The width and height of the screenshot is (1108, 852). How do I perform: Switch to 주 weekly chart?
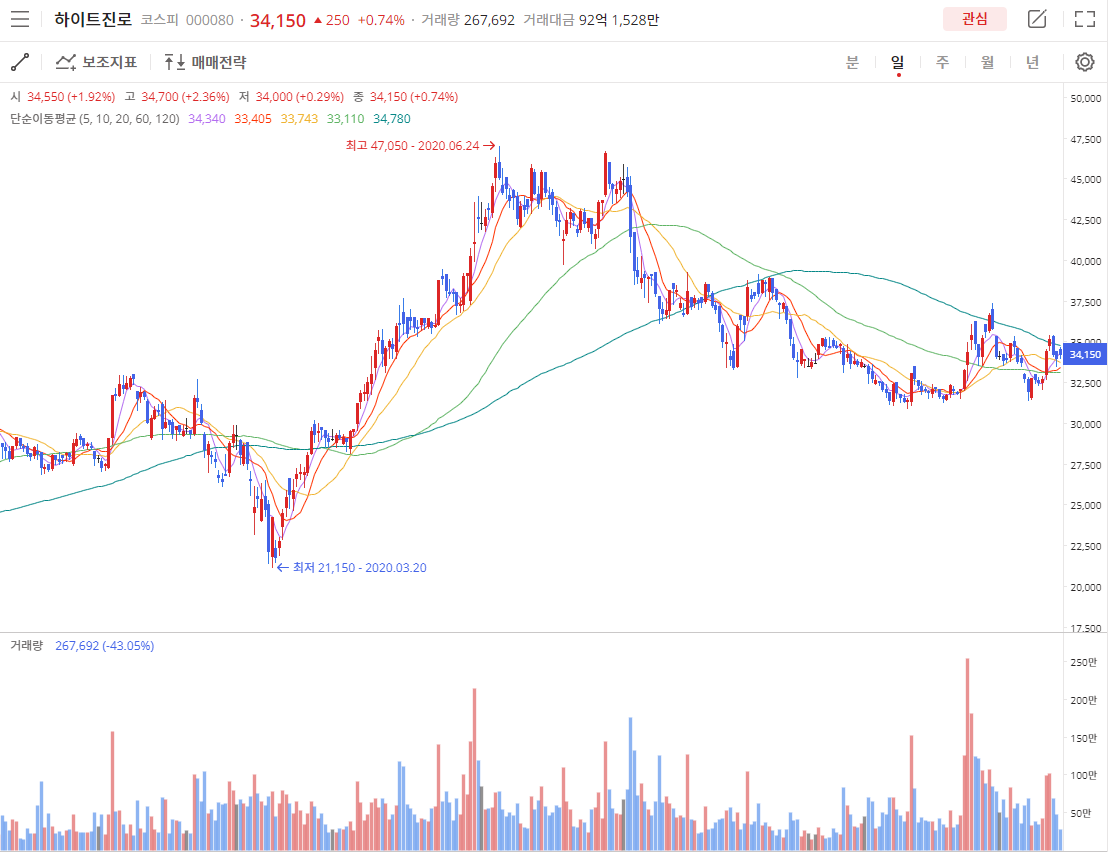point(942,62)
